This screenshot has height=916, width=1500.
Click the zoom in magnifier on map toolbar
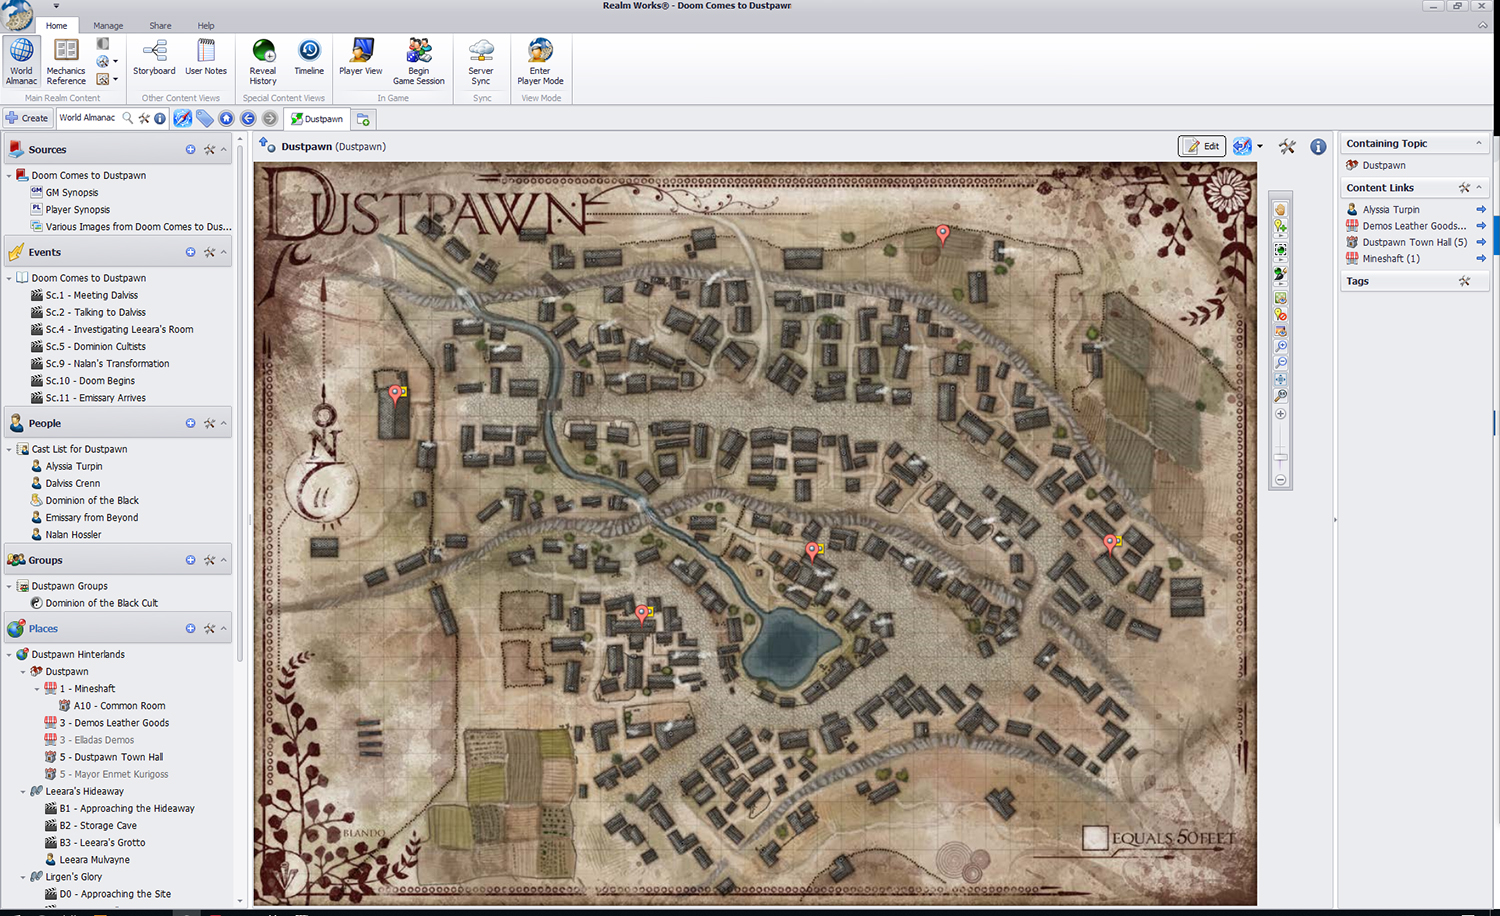(1280, 346)
